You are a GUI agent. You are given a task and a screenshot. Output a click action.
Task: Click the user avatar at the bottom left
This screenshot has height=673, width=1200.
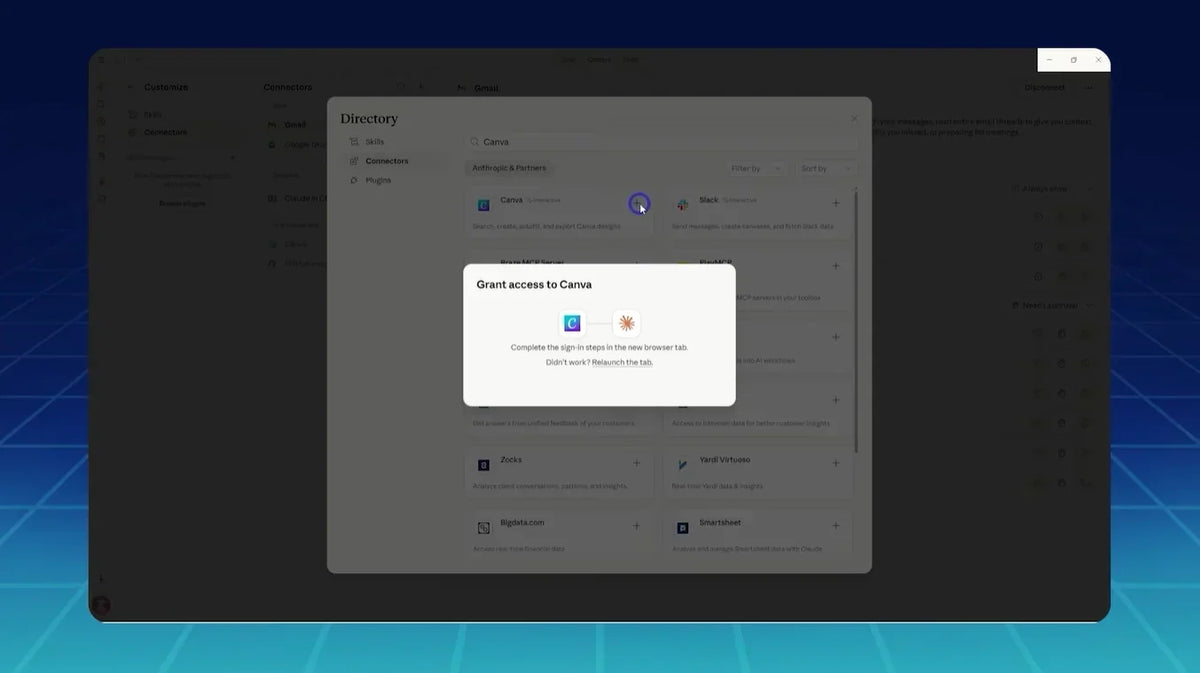coord(100,605)
